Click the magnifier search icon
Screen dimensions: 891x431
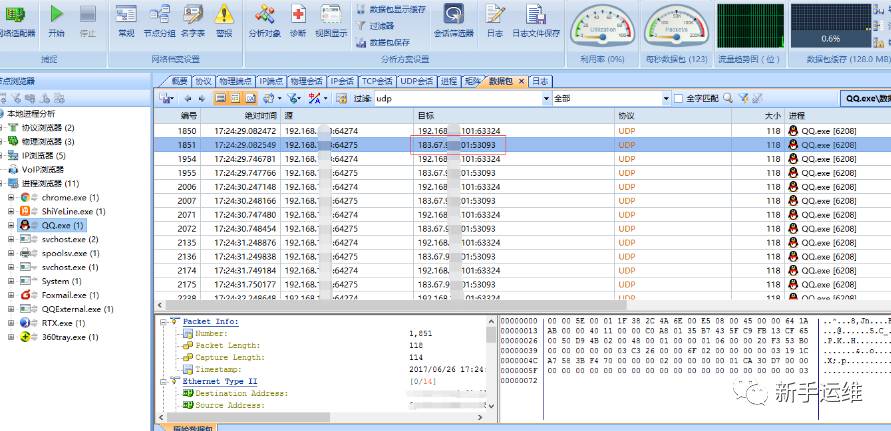pos(727,98)
